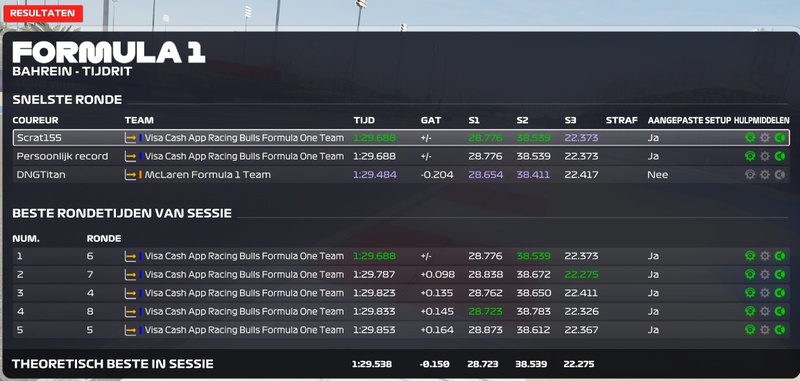The width and height of the screenshot is (800, 381).
Task: Click the red RESULTATEN tab label
Action: [x=42, y=13]
